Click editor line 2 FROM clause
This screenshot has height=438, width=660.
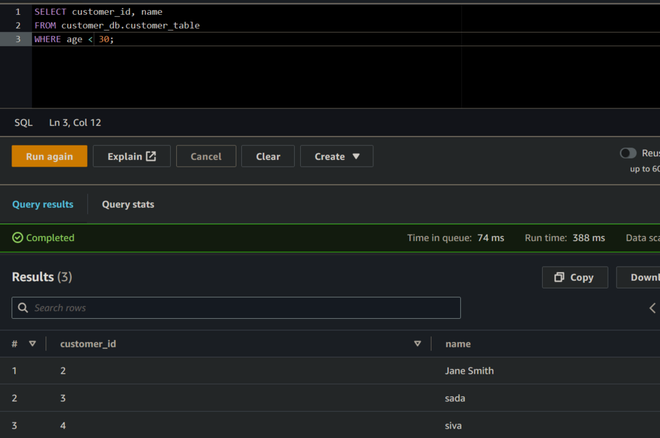tap(117, 25)
